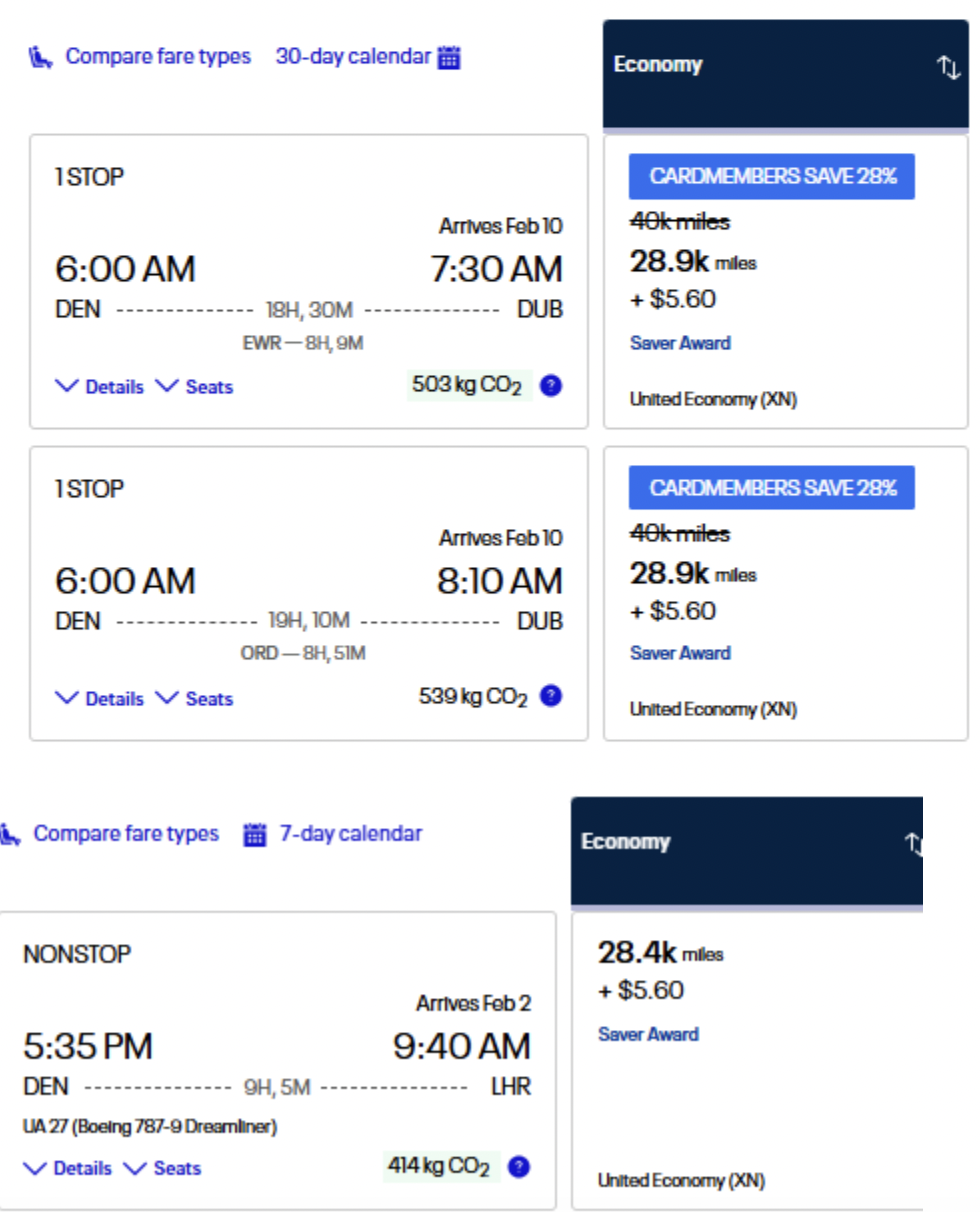Expand Seats for the EWR layover flight
Image resolution: width=980 pixels, height=1212 pixels.
196,387
